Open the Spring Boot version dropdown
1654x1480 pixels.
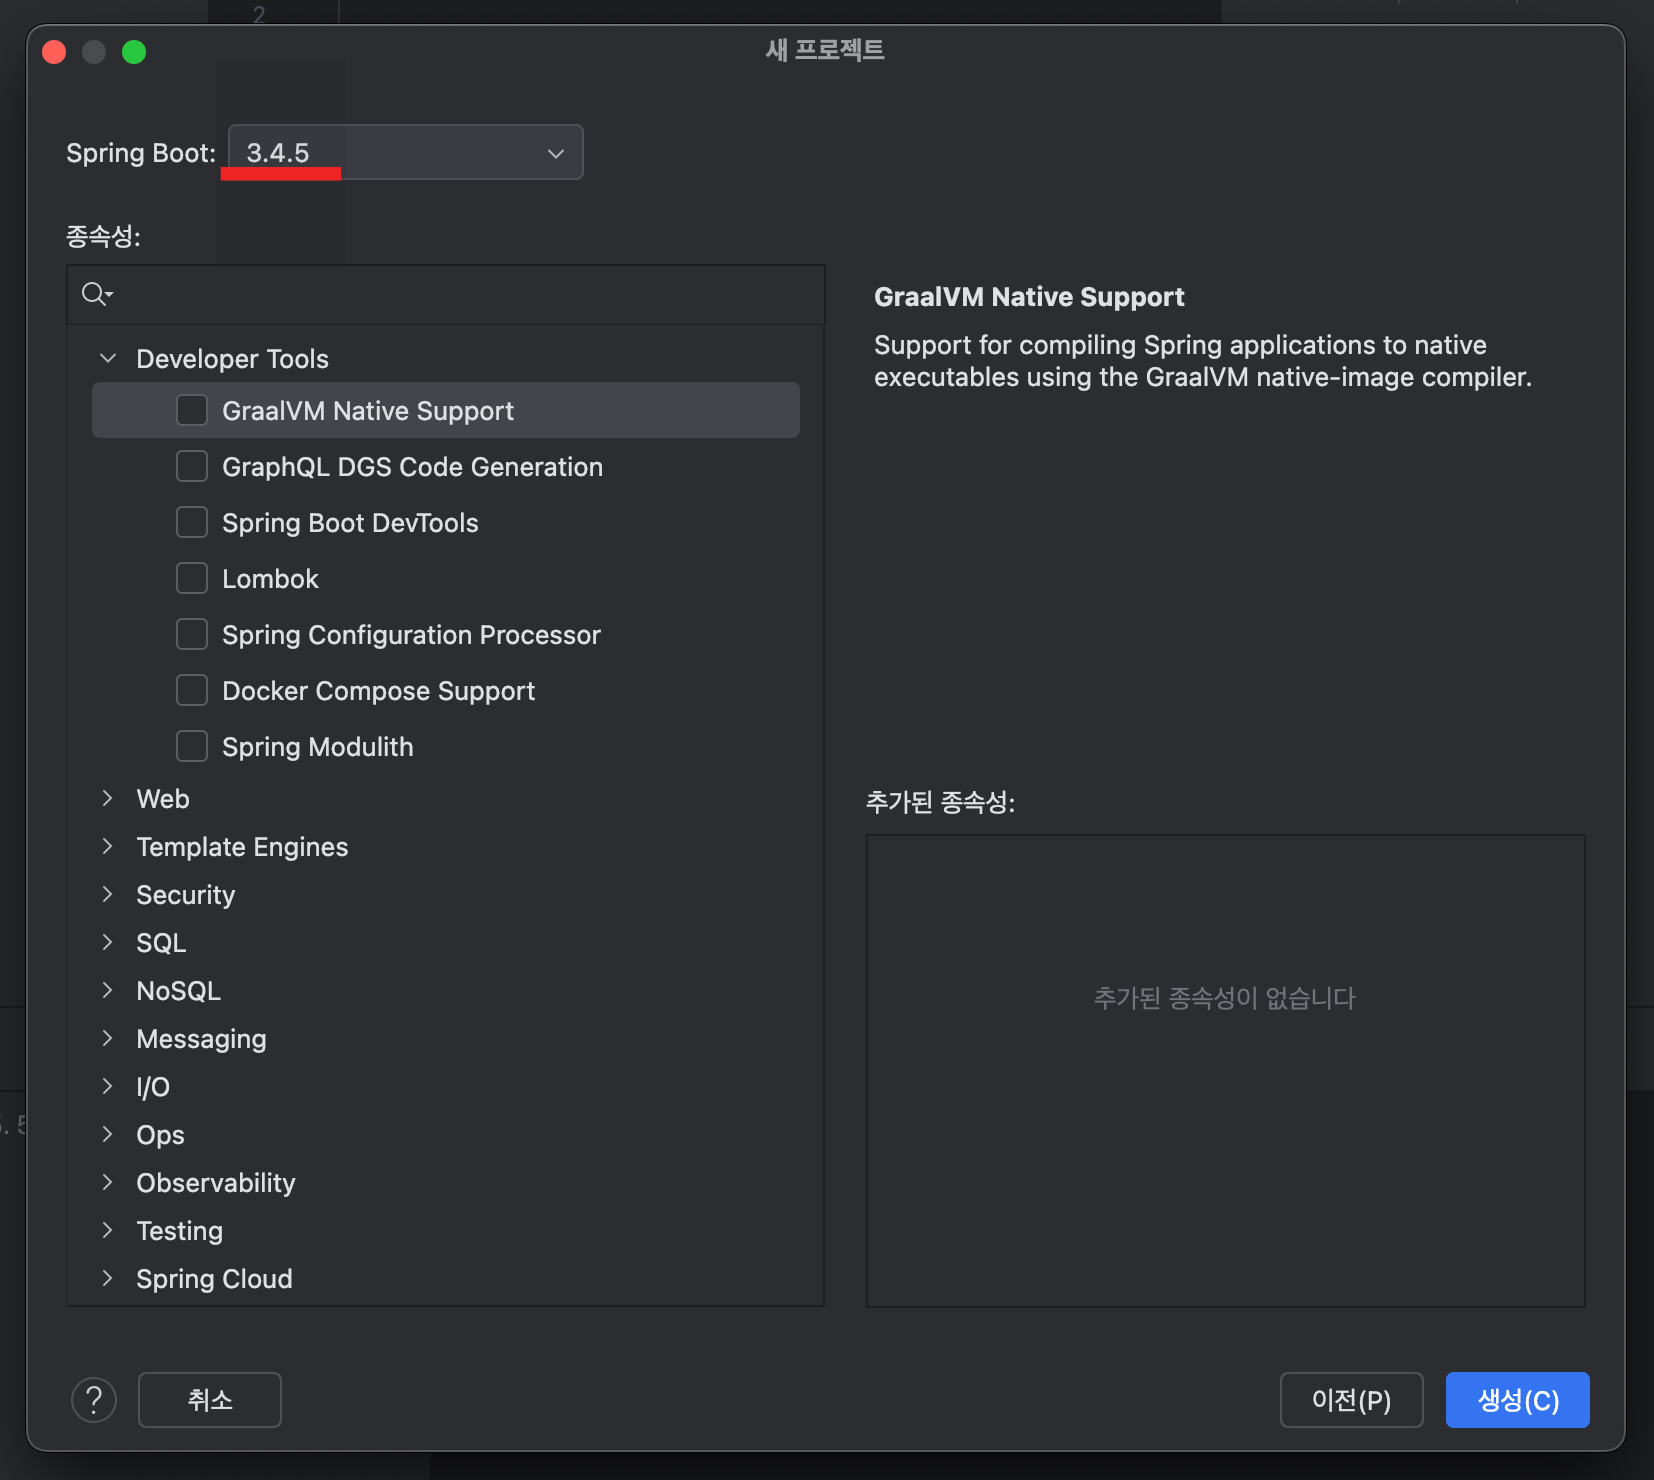406,152
